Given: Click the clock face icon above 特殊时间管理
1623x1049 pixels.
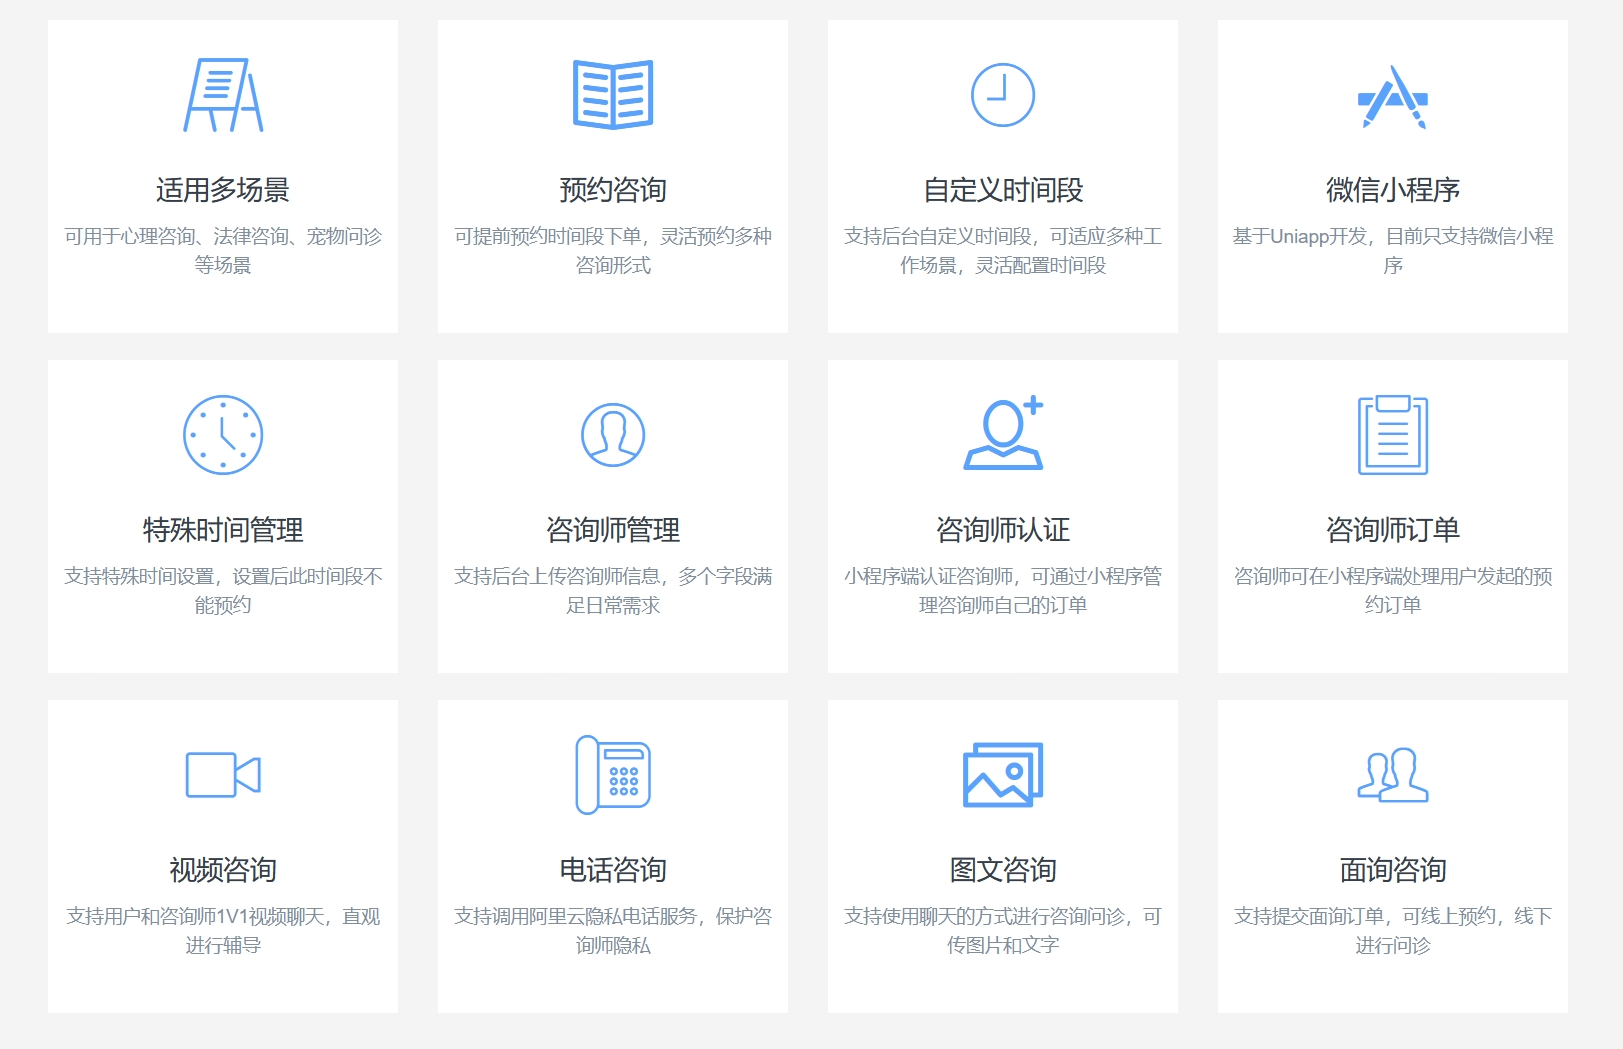Looking at the screenshot, I should 222,437.
